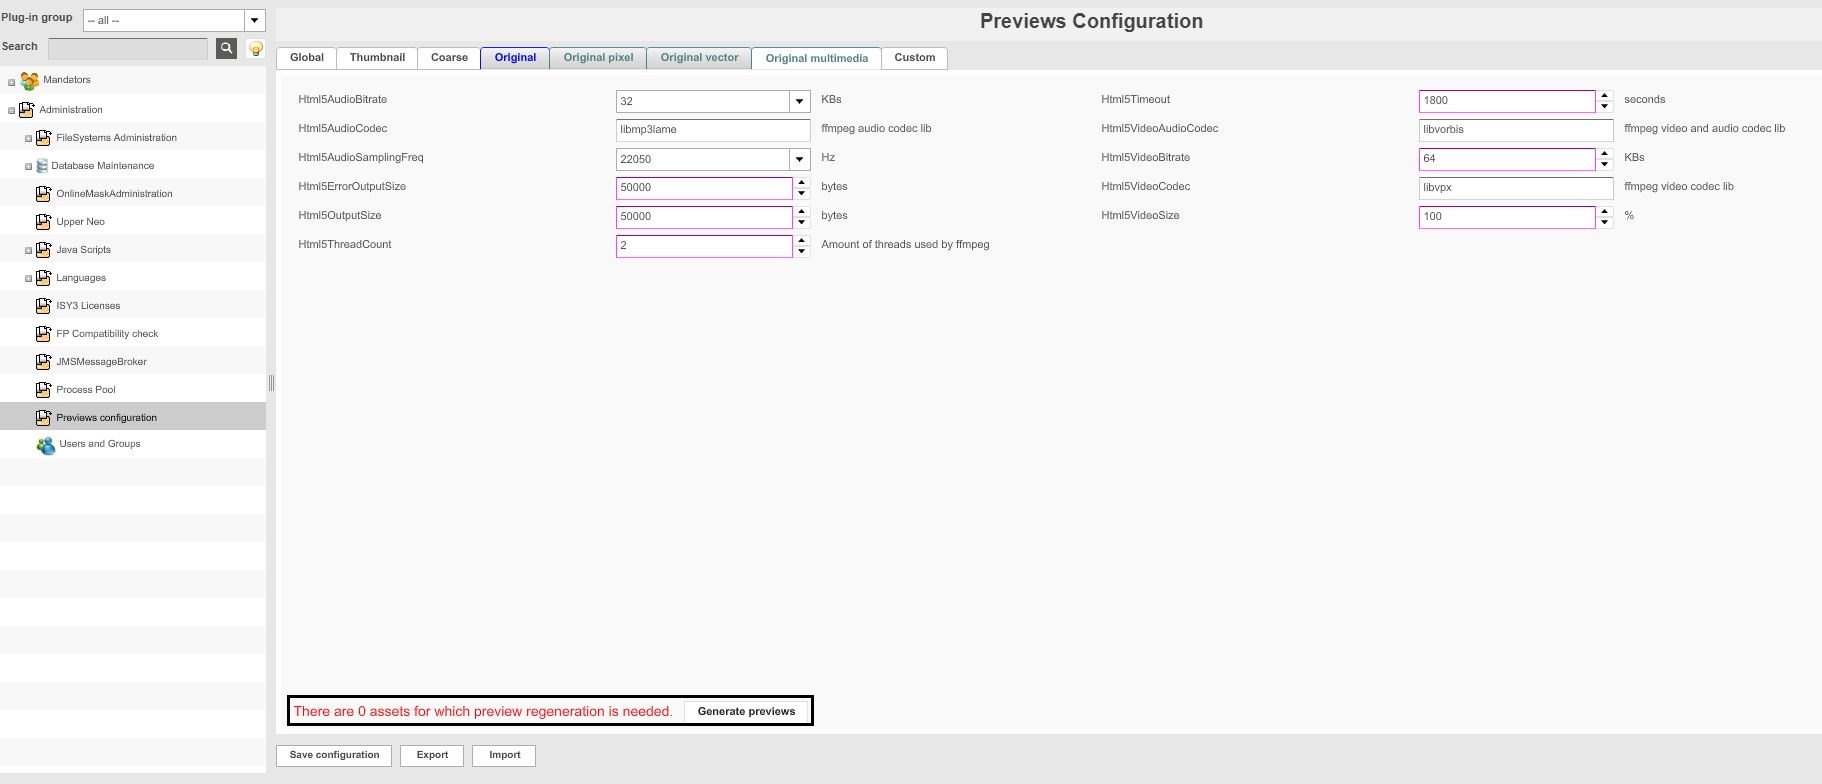1822x784 pixels.
Task: Click the Export button
Action: pos(432,755)
